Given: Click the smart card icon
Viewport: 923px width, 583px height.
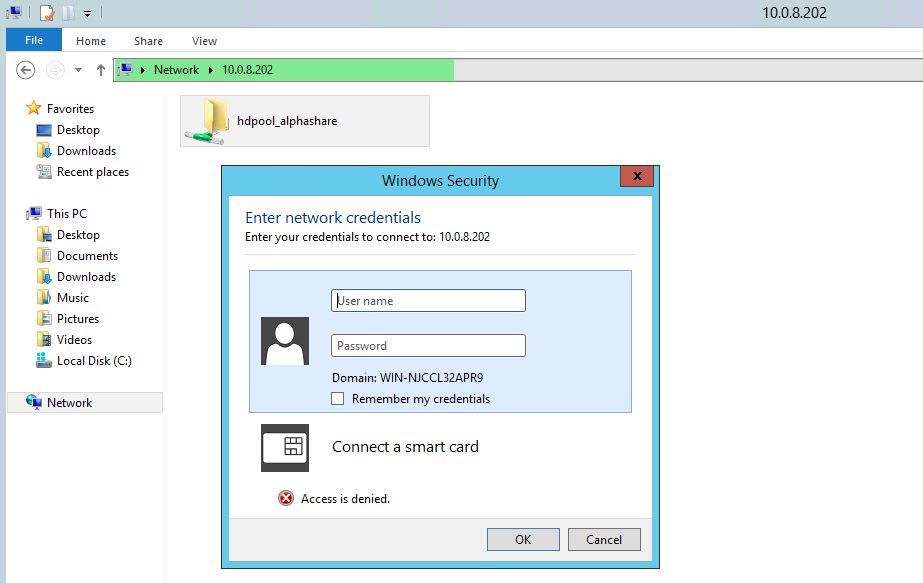Looking at the screenshot, I should point(285,448).
